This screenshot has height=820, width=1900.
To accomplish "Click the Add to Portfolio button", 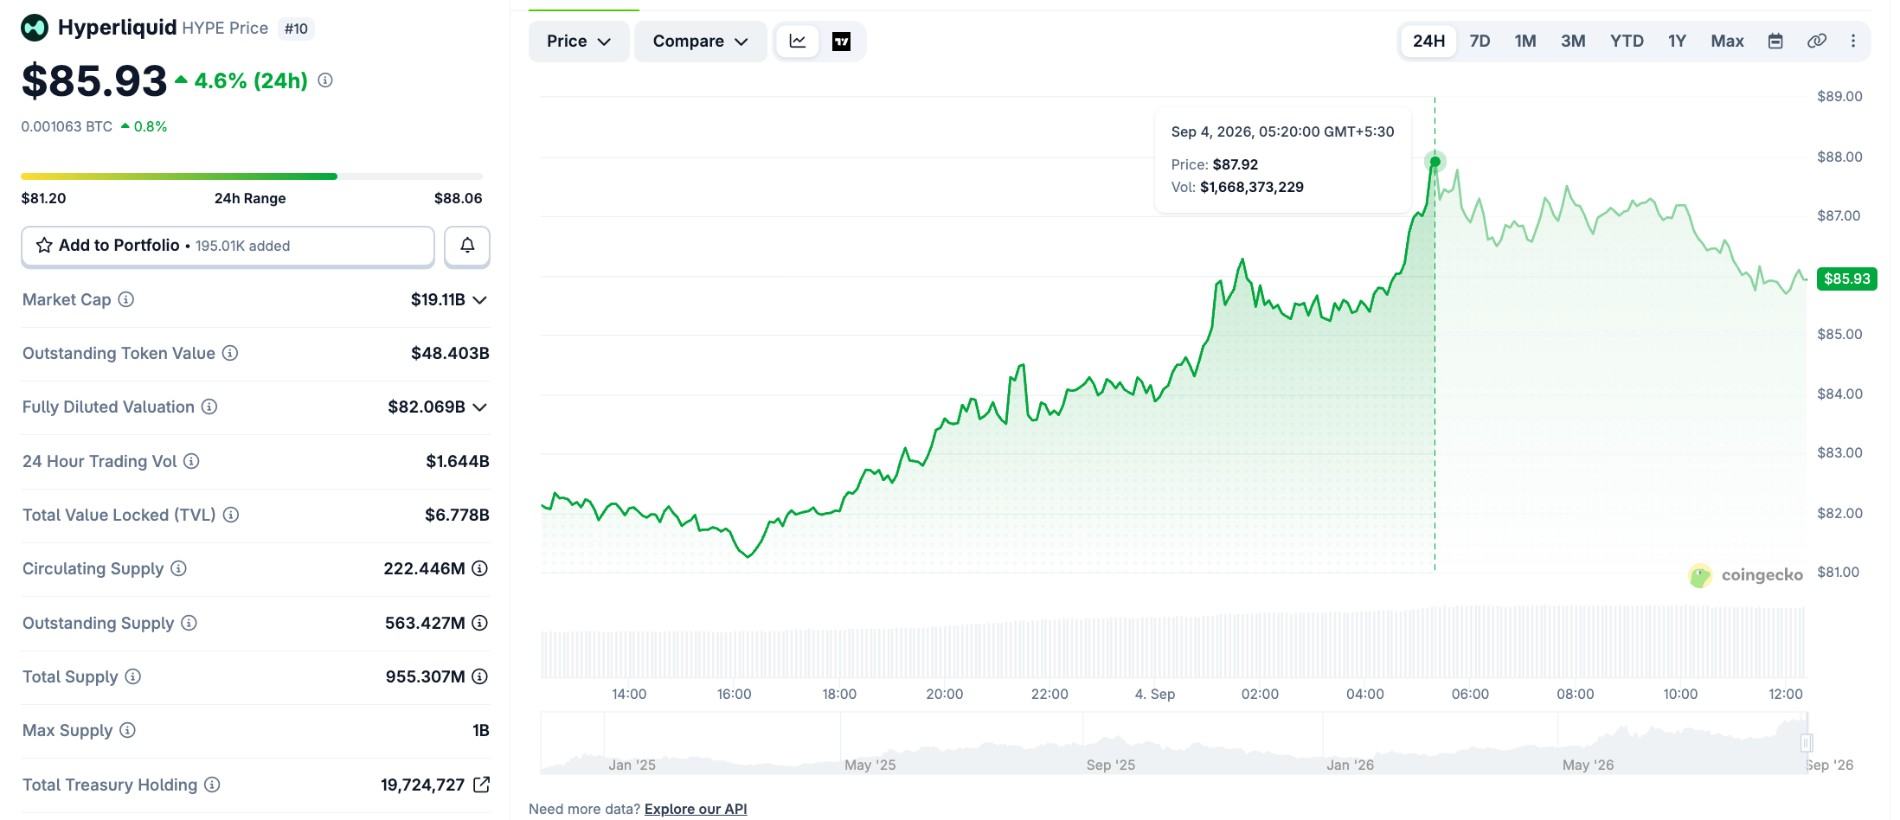I will click(228, 246).
